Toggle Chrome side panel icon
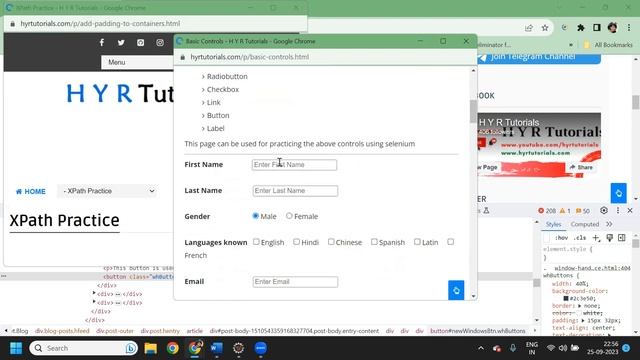The image size is (640, 360). tap(596, 28)
